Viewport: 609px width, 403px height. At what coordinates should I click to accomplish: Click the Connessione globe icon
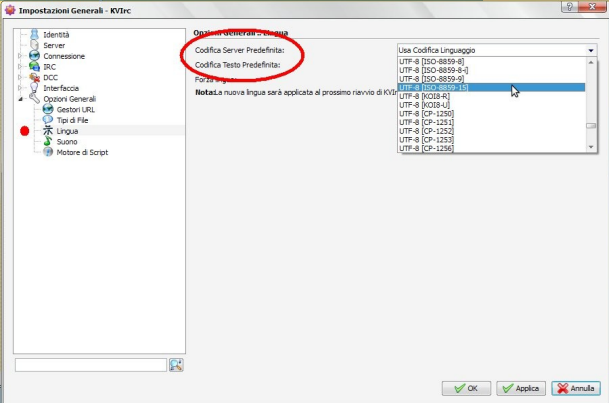coord(35,56)
